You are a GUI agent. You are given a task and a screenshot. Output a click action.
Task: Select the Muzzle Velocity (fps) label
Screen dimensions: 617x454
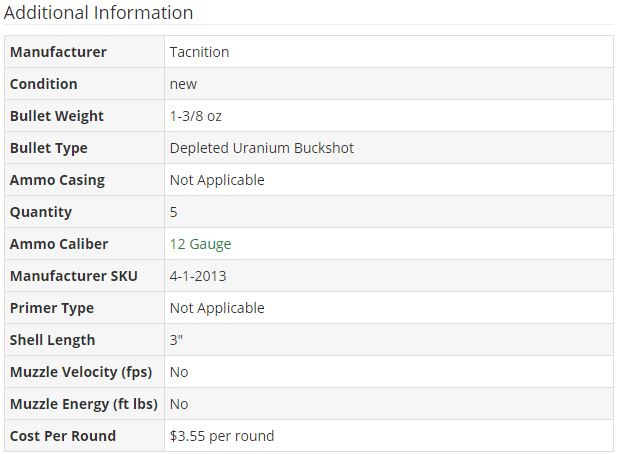tap(81, 372)
